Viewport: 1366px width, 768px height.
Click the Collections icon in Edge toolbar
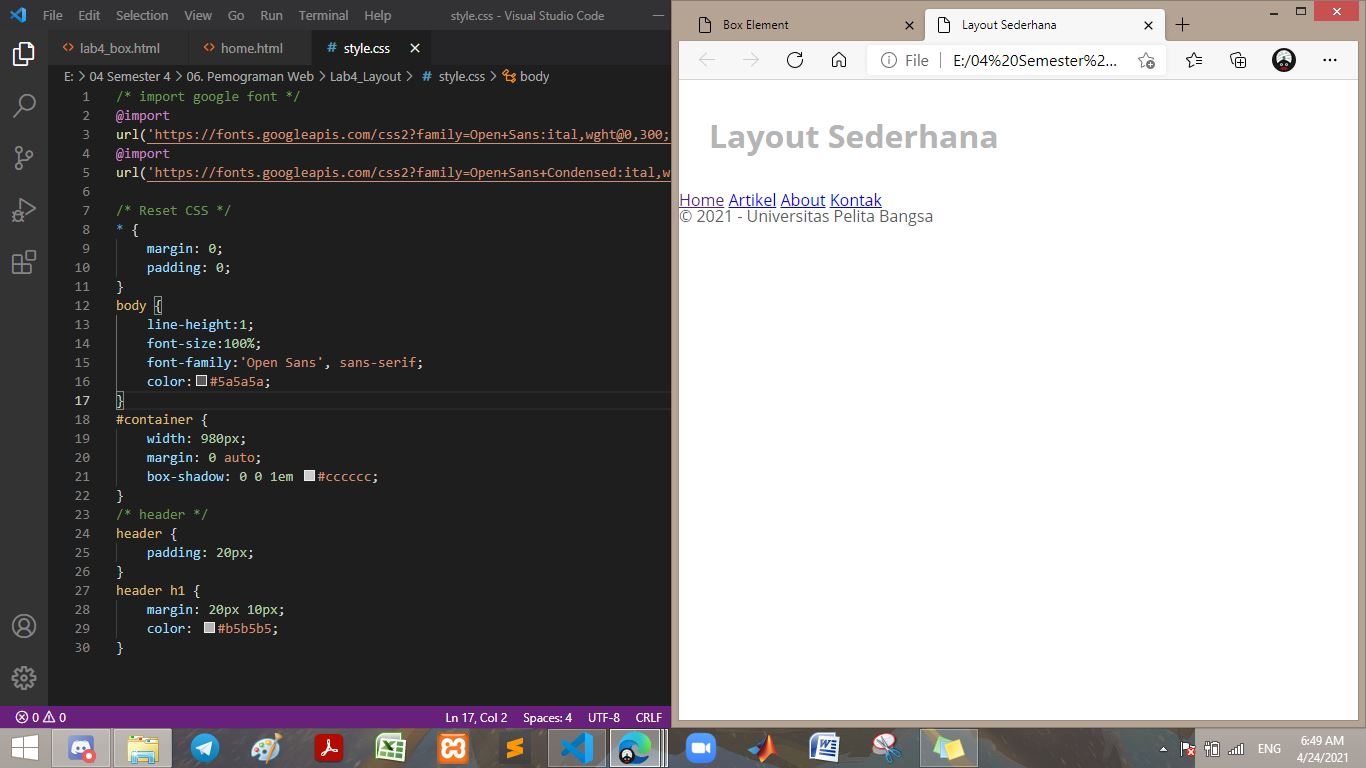1237,60
